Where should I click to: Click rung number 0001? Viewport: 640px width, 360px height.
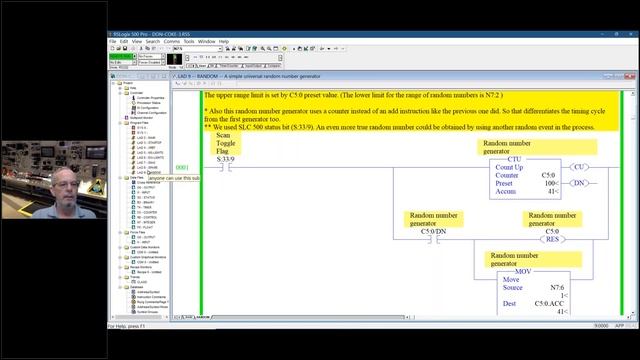182,167
